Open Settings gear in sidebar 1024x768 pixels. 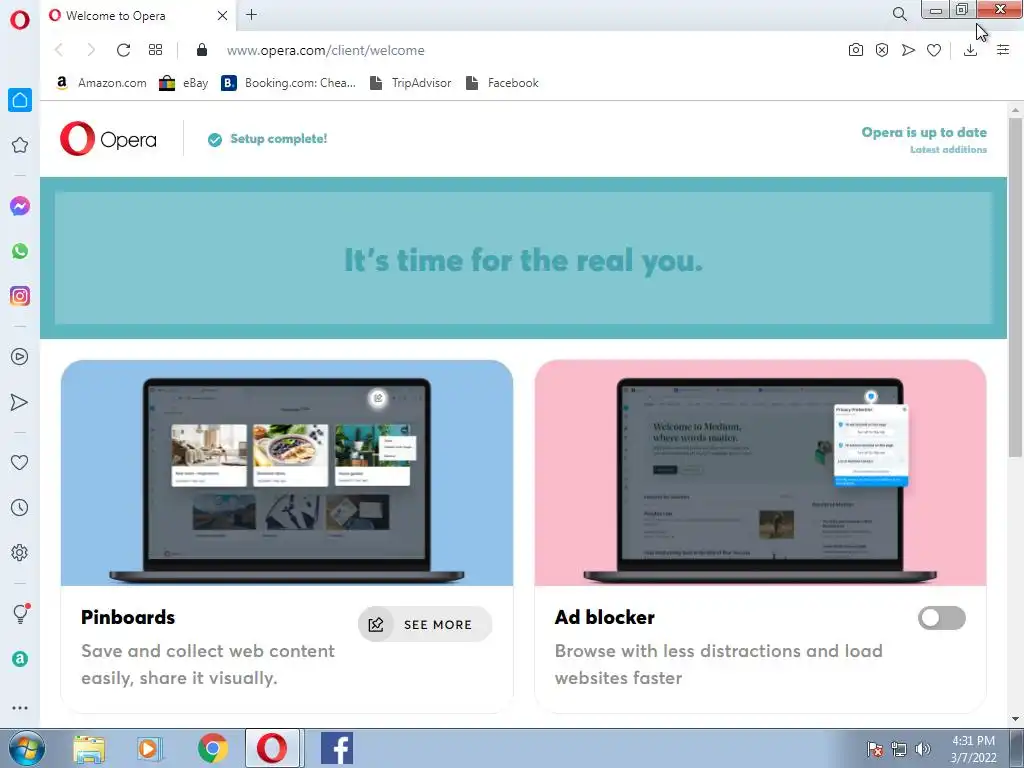20,552
